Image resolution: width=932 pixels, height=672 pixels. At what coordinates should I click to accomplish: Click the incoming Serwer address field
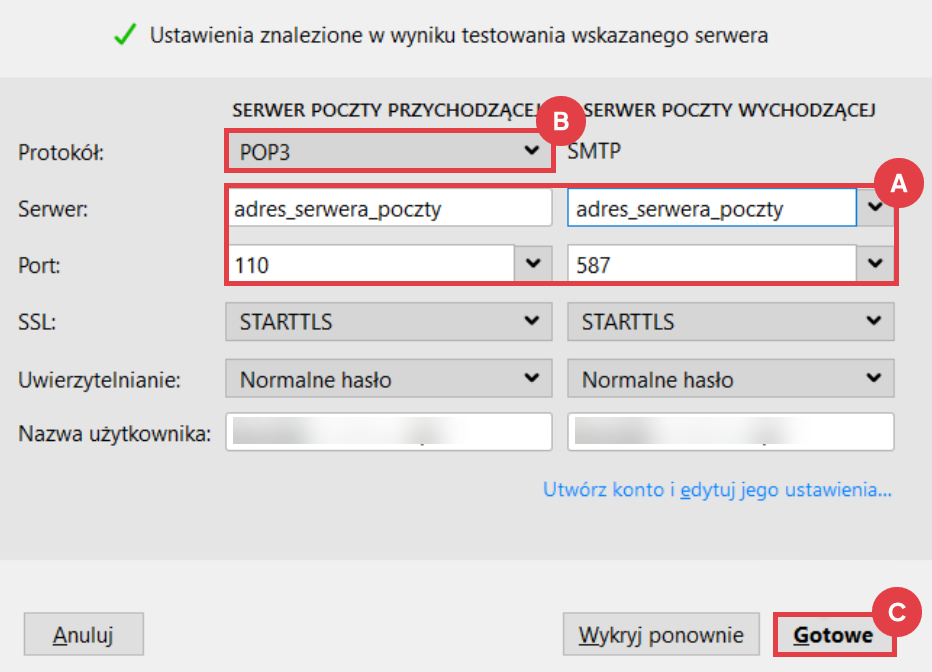coord(389,209)
